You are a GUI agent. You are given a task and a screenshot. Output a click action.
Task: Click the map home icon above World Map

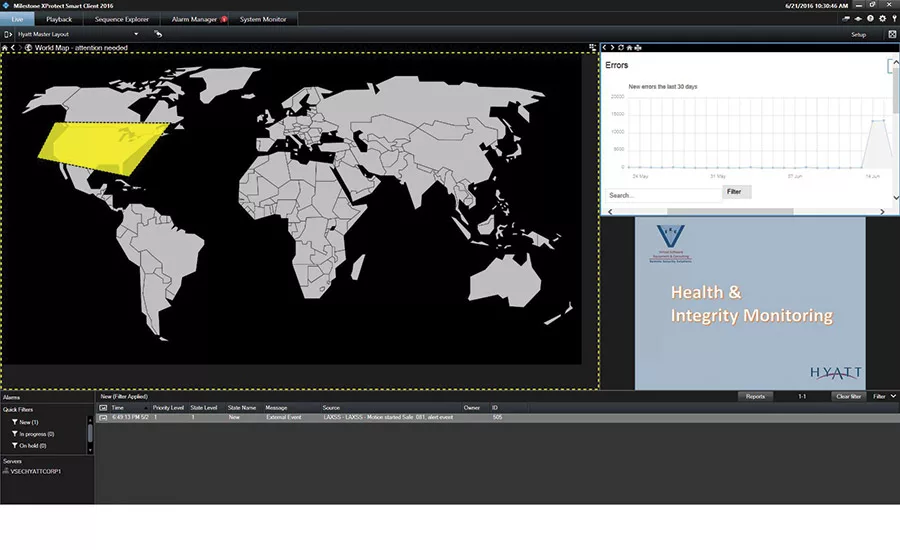point(5,48)
